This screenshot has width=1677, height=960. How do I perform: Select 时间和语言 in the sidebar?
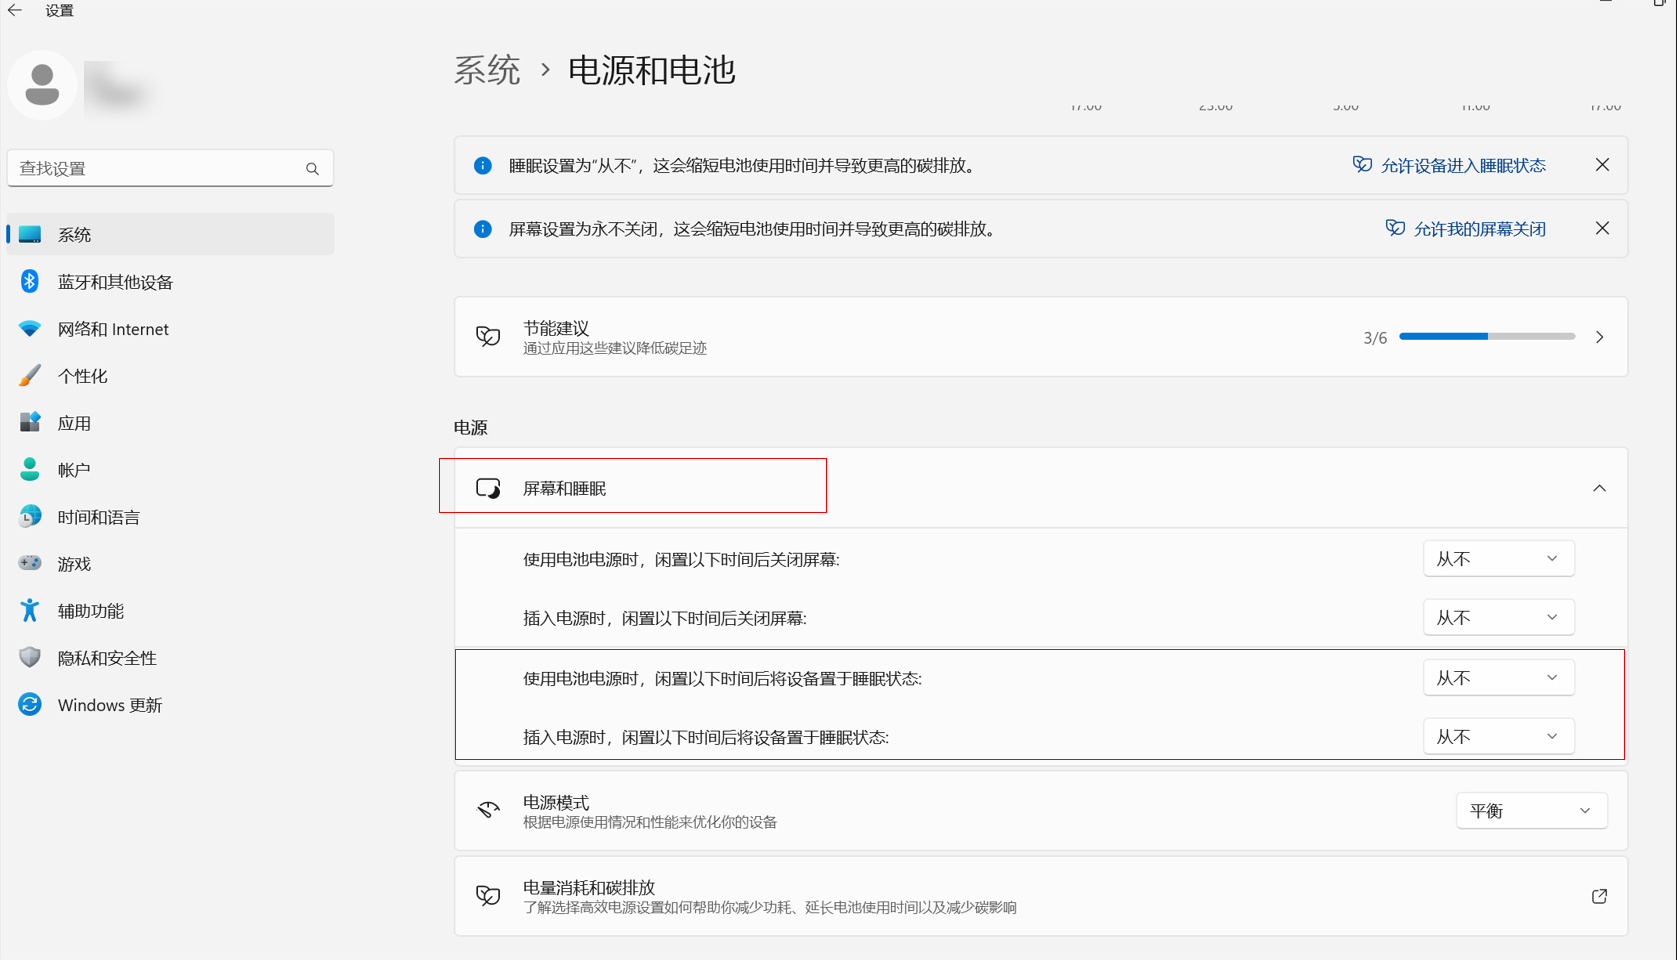98,517
